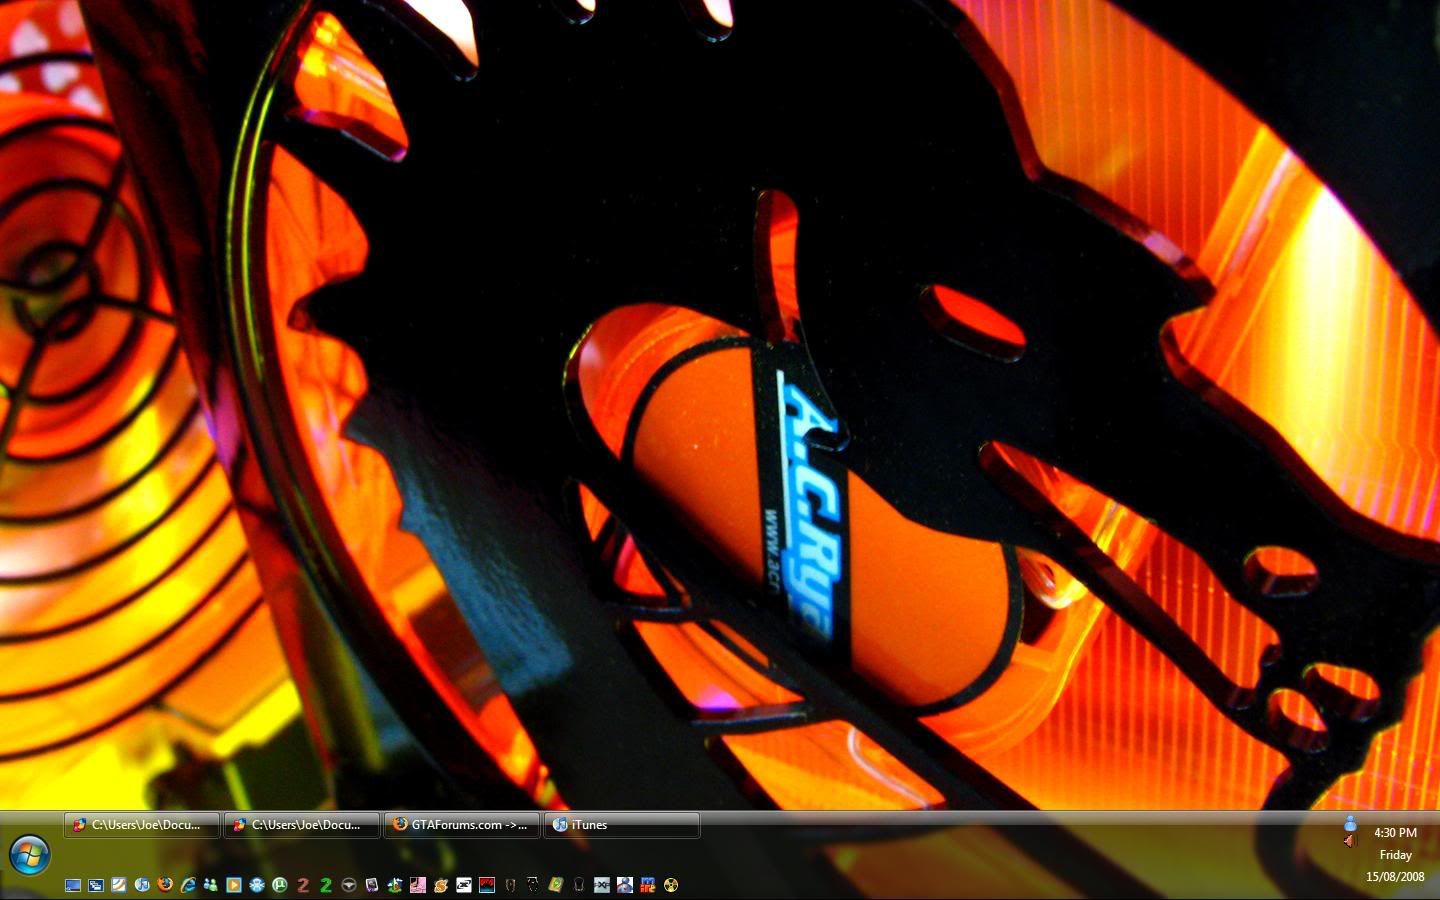The image size is (1440, 900).
Task: Click Switch Between Windows quick launch icon
Action: point(96,885)
